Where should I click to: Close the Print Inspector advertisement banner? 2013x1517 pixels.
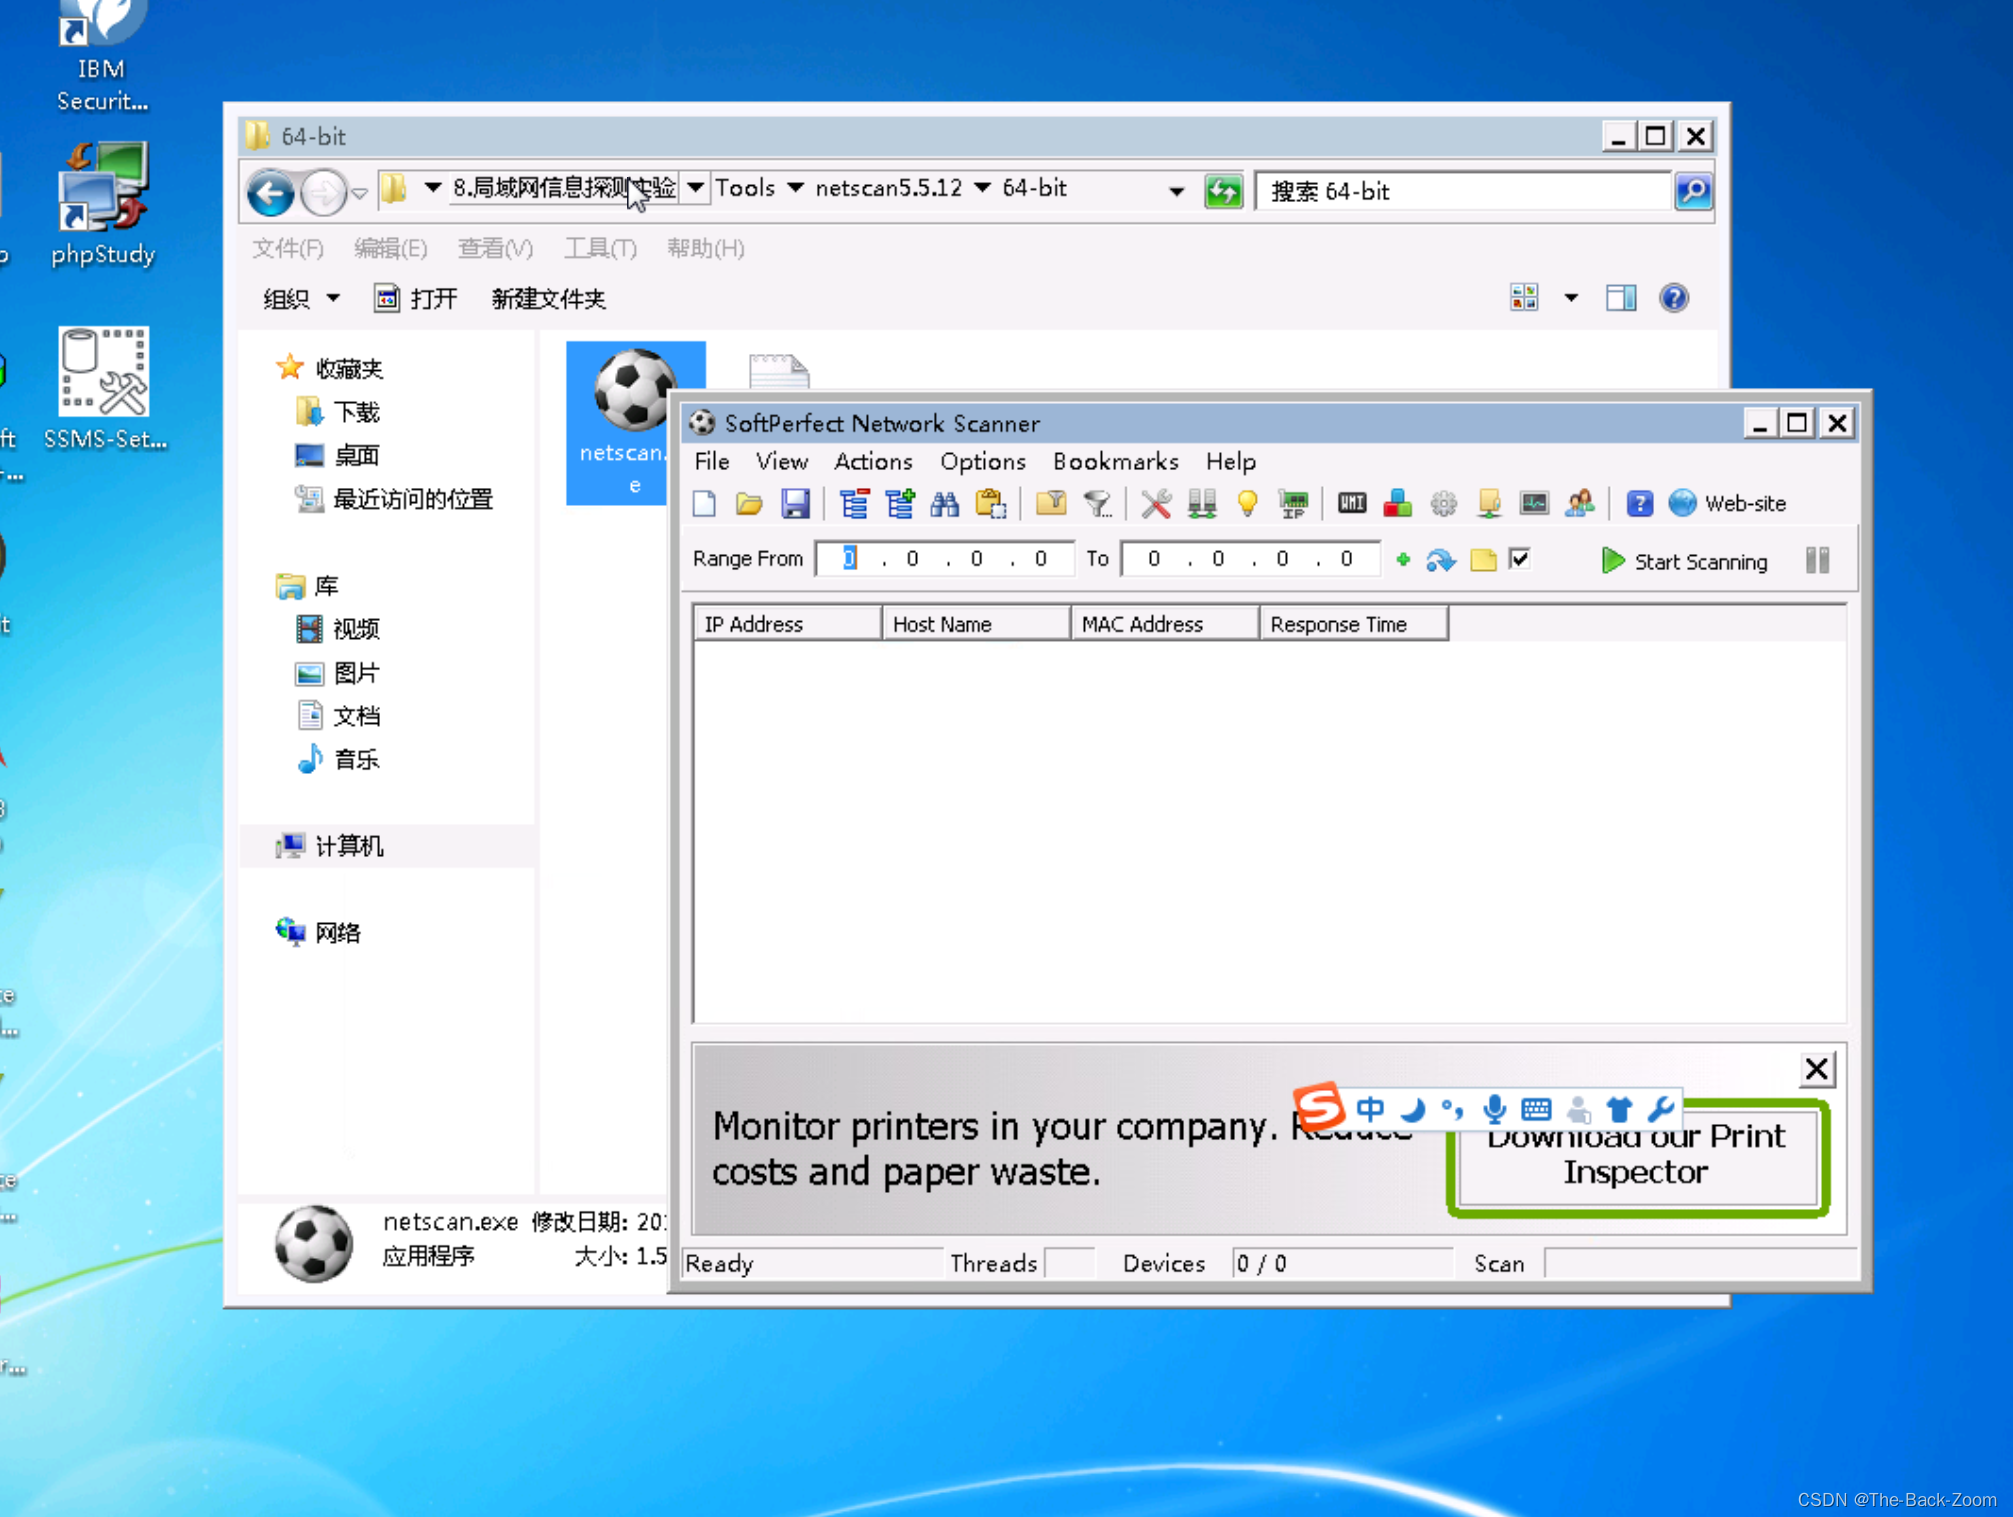(1816, 1069)
